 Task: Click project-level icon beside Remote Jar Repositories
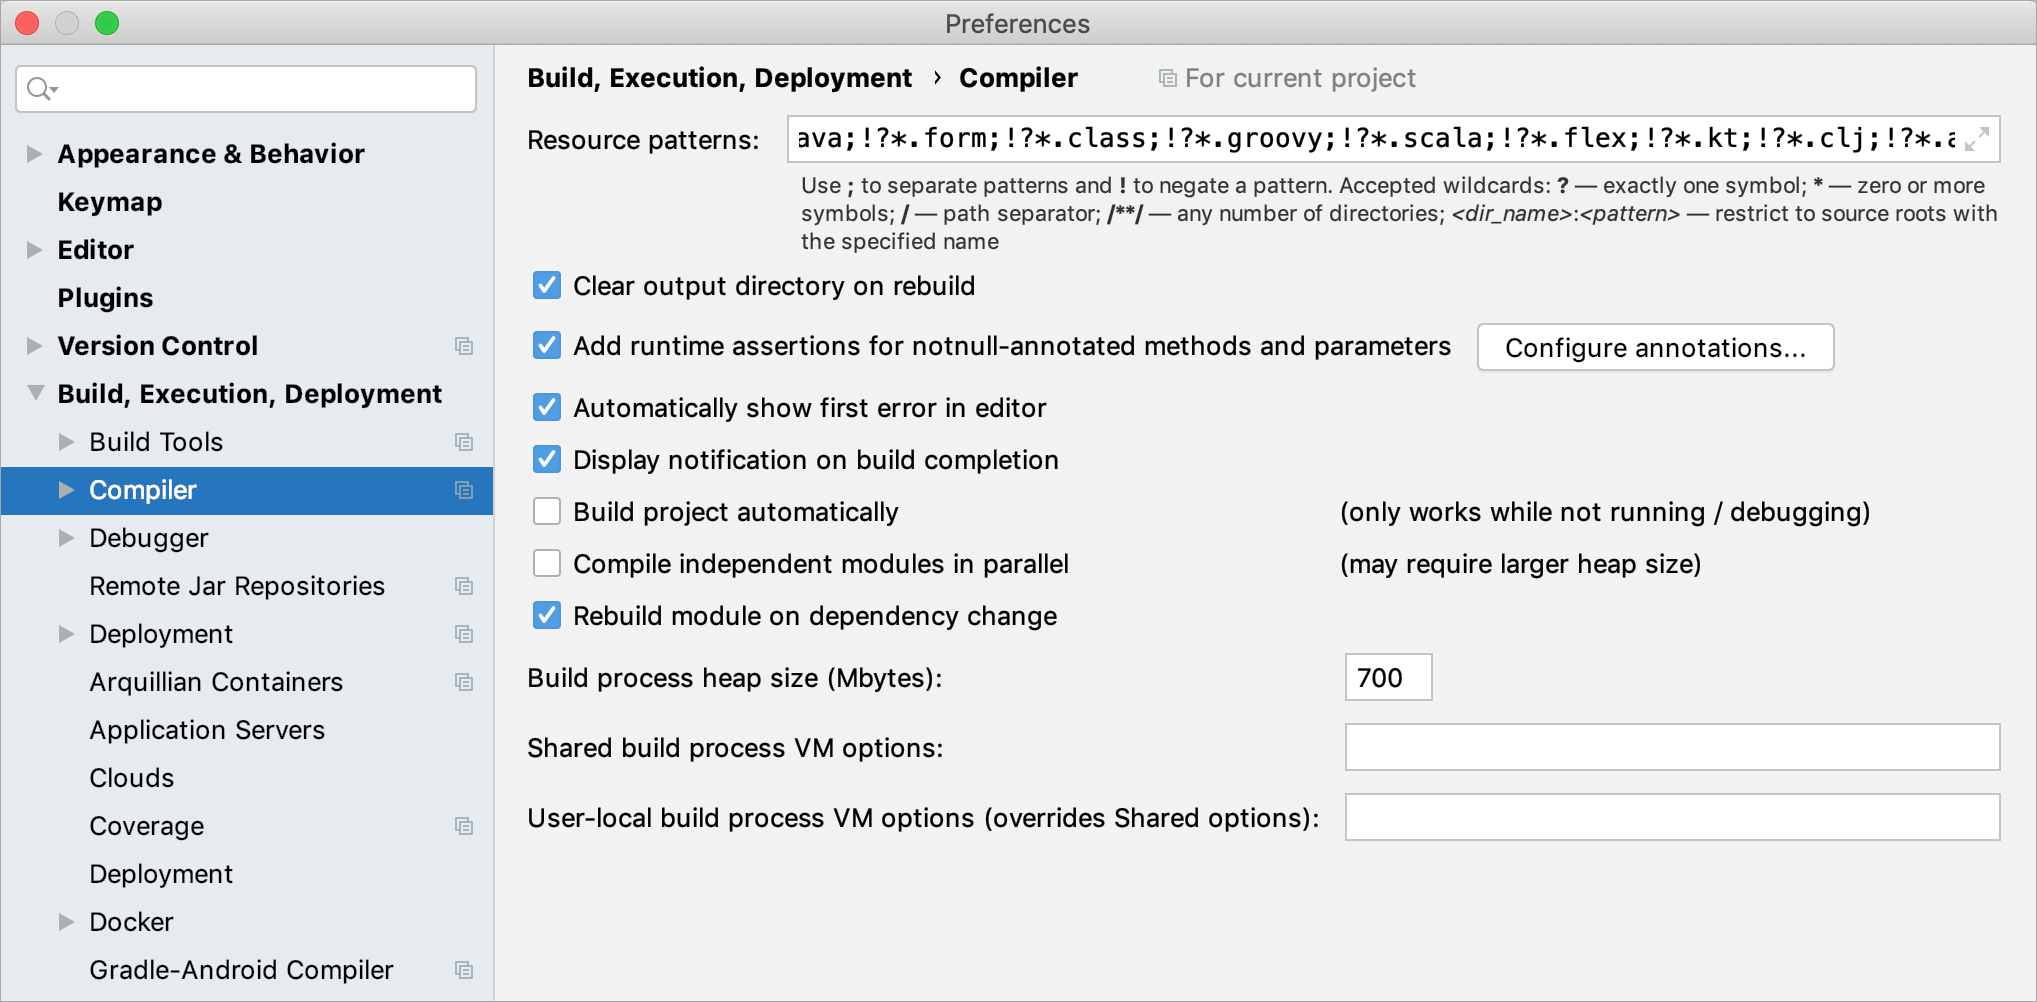[464, 586]
